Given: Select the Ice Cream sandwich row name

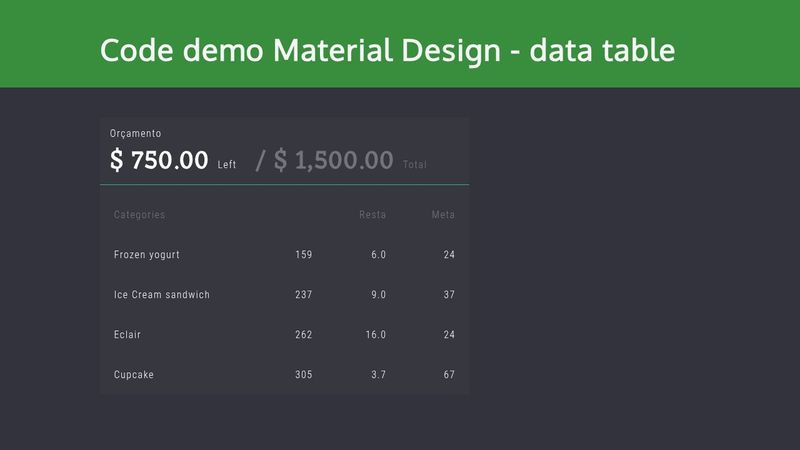Looking at the screenshot, I should click(162, 295).
